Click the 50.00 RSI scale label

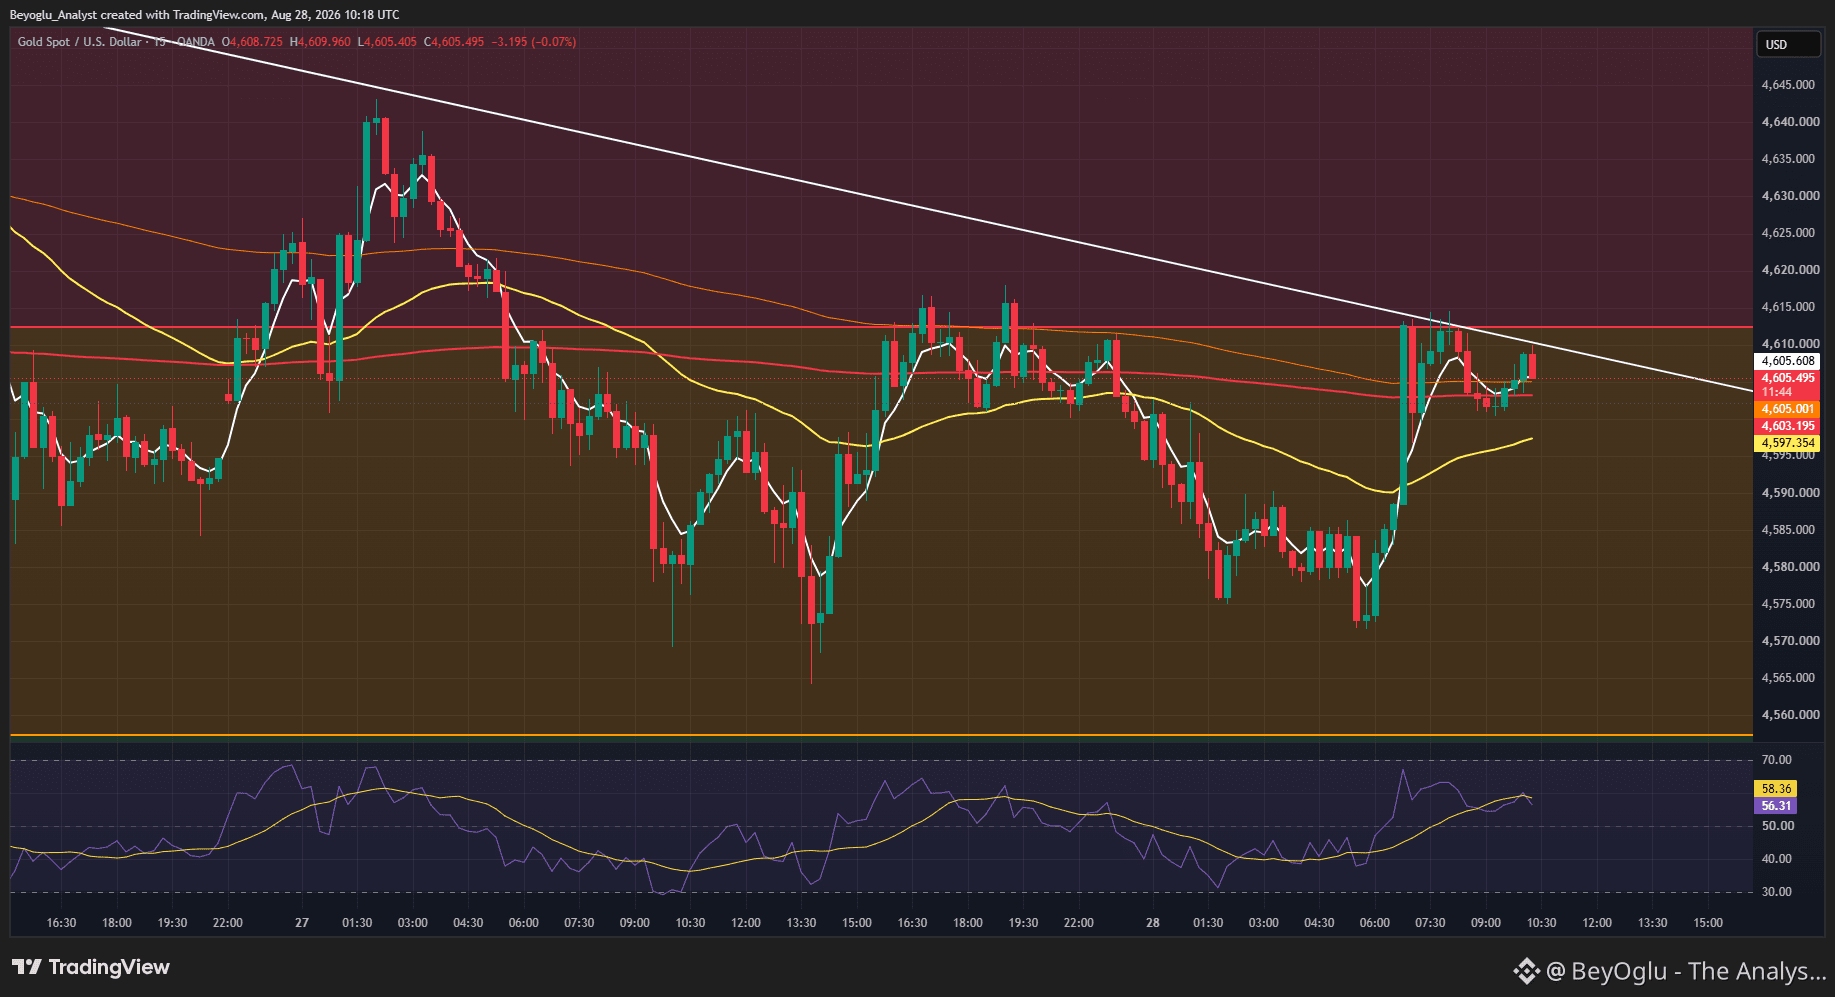point(1777,826)
